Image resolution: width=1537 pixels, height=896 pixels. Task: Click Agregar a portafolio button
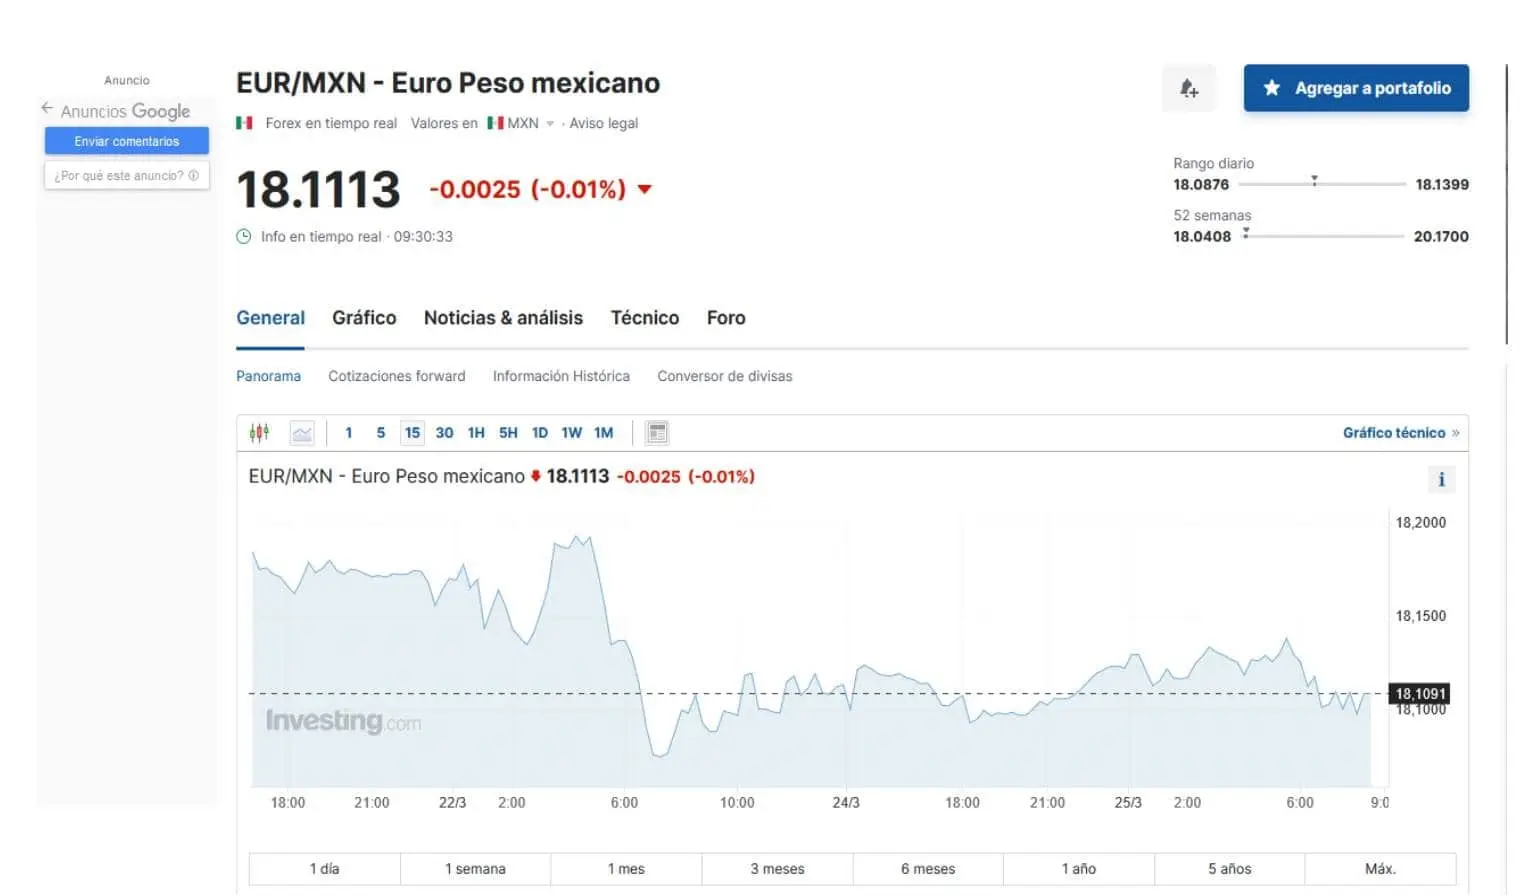coord(1356,88)
